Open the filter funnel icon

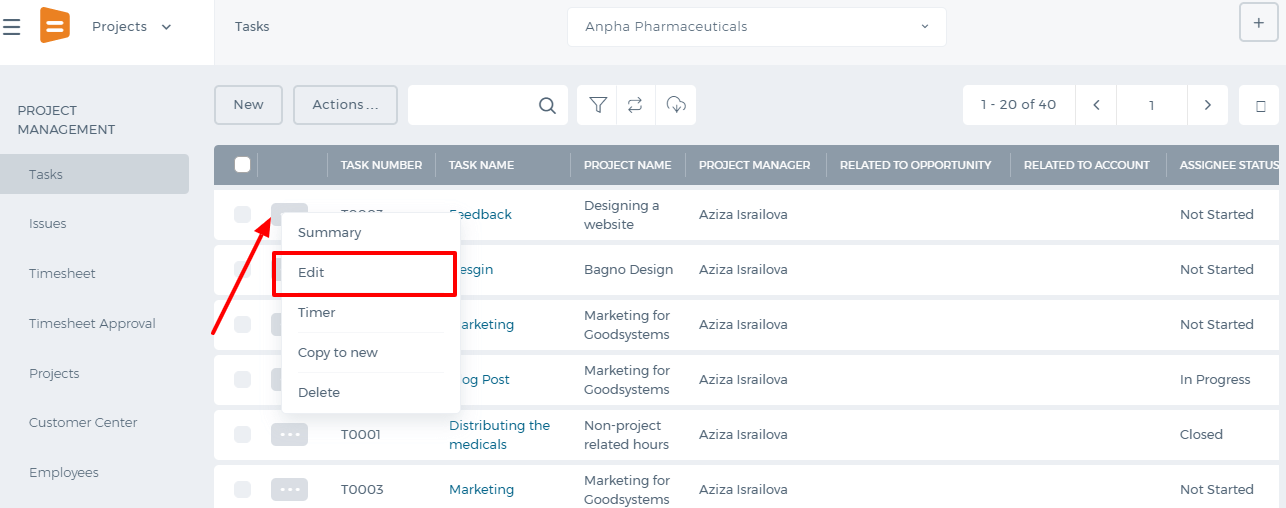pyautogui.click(x=598, y=105)
